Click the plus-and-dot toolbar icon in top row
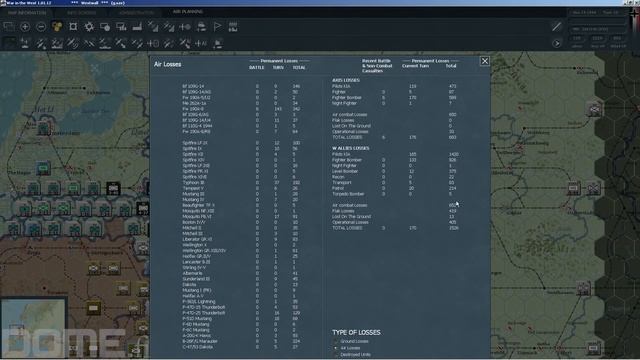 185,27
